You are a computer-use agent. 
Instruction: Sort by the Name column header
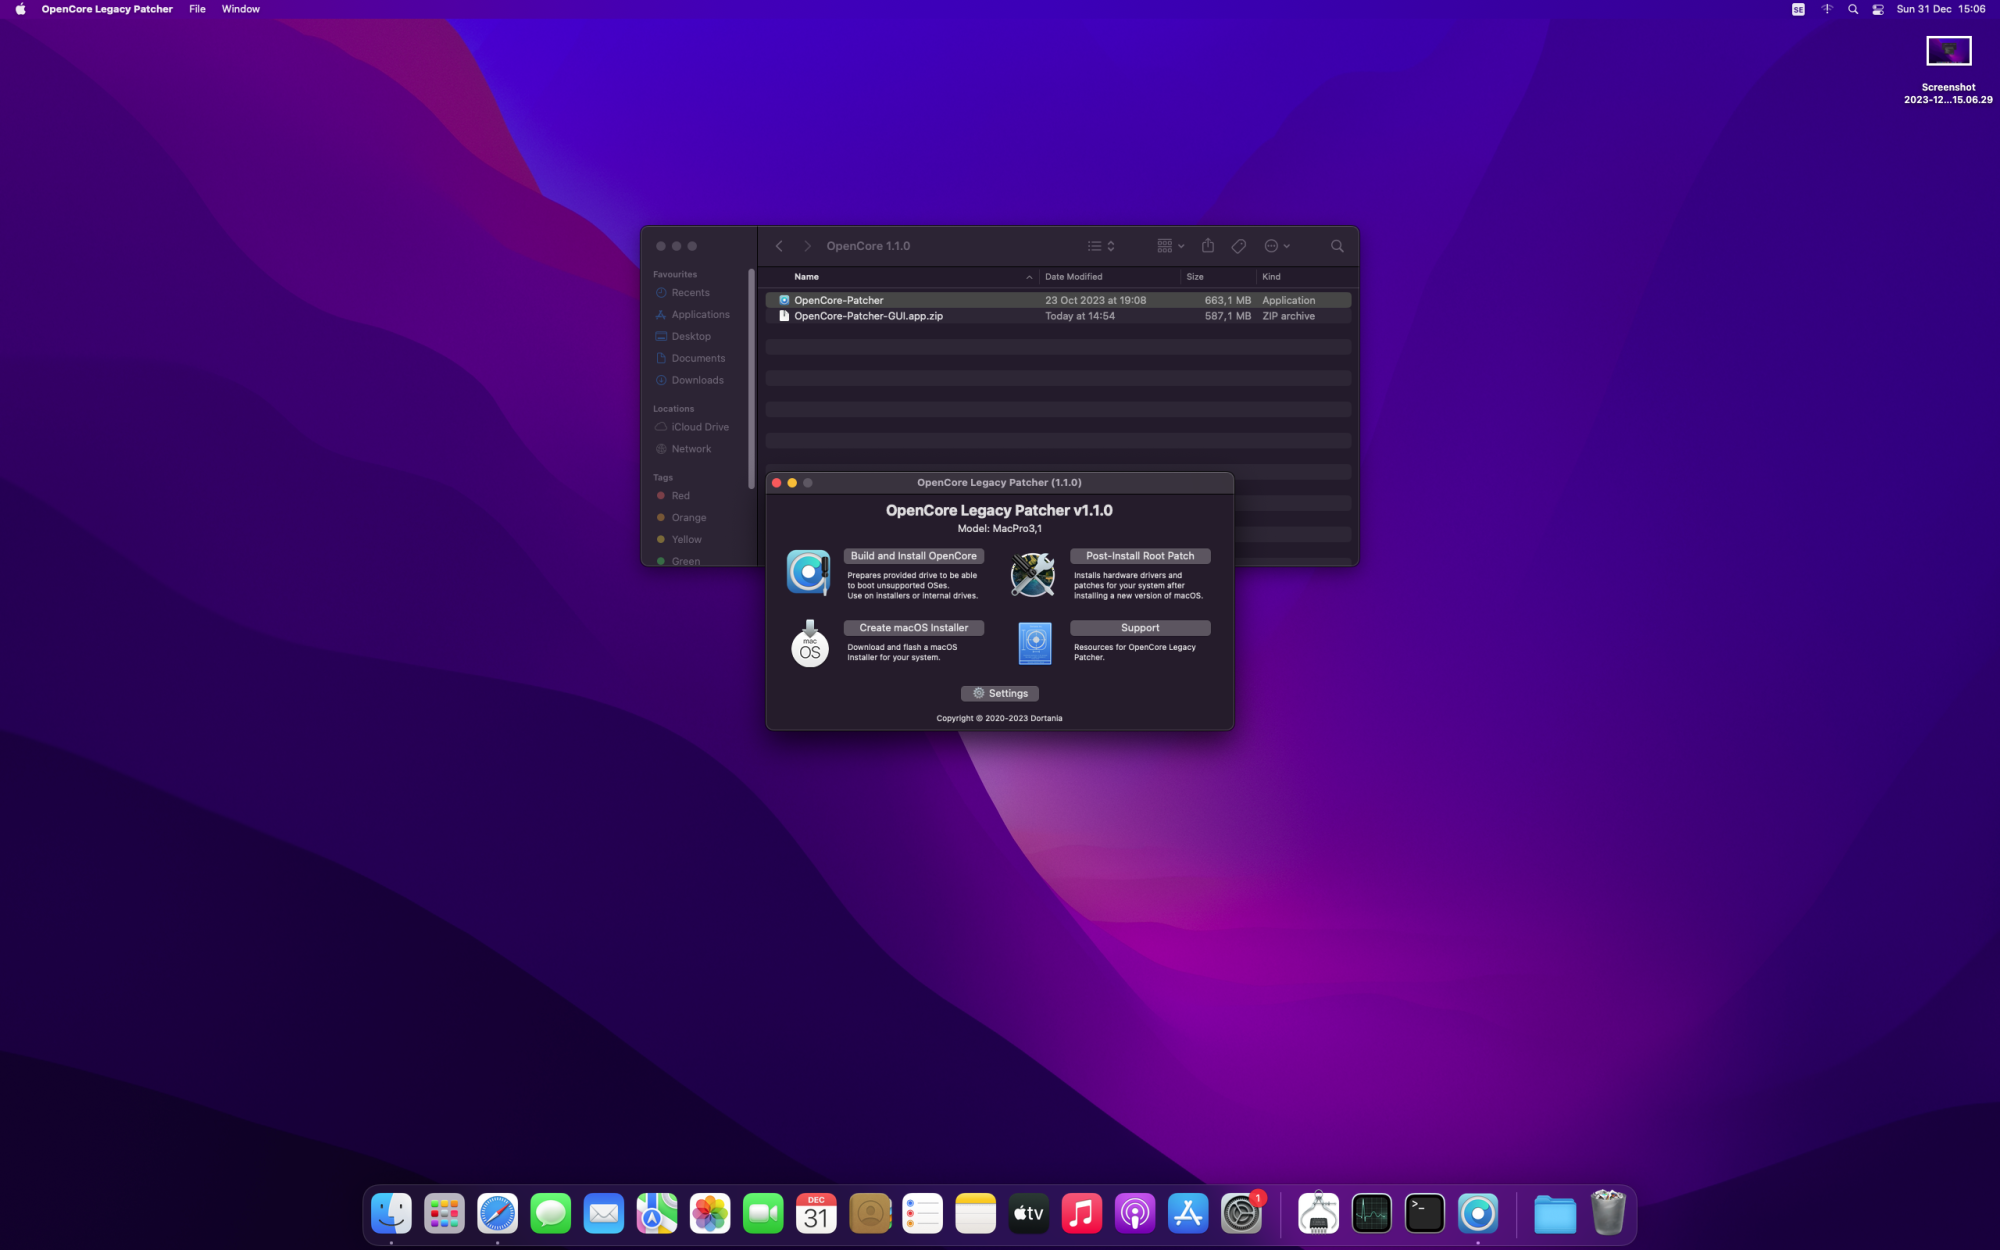pos(806,277)
